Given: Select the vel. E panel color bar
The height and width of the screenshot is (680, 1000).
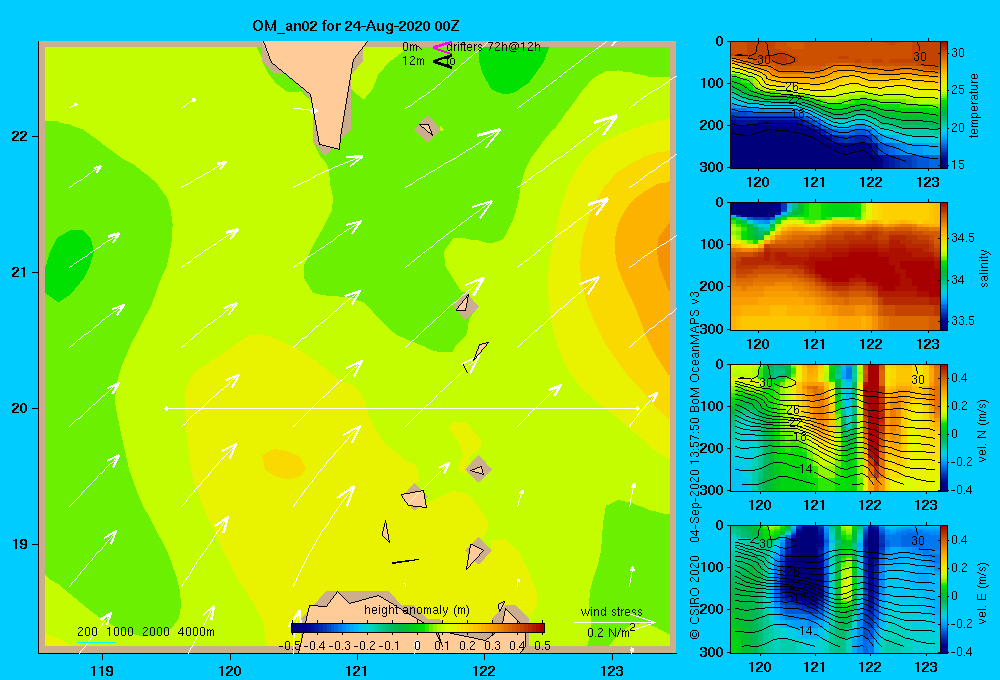Looking at the screenshot, I should tap(944, 589).
